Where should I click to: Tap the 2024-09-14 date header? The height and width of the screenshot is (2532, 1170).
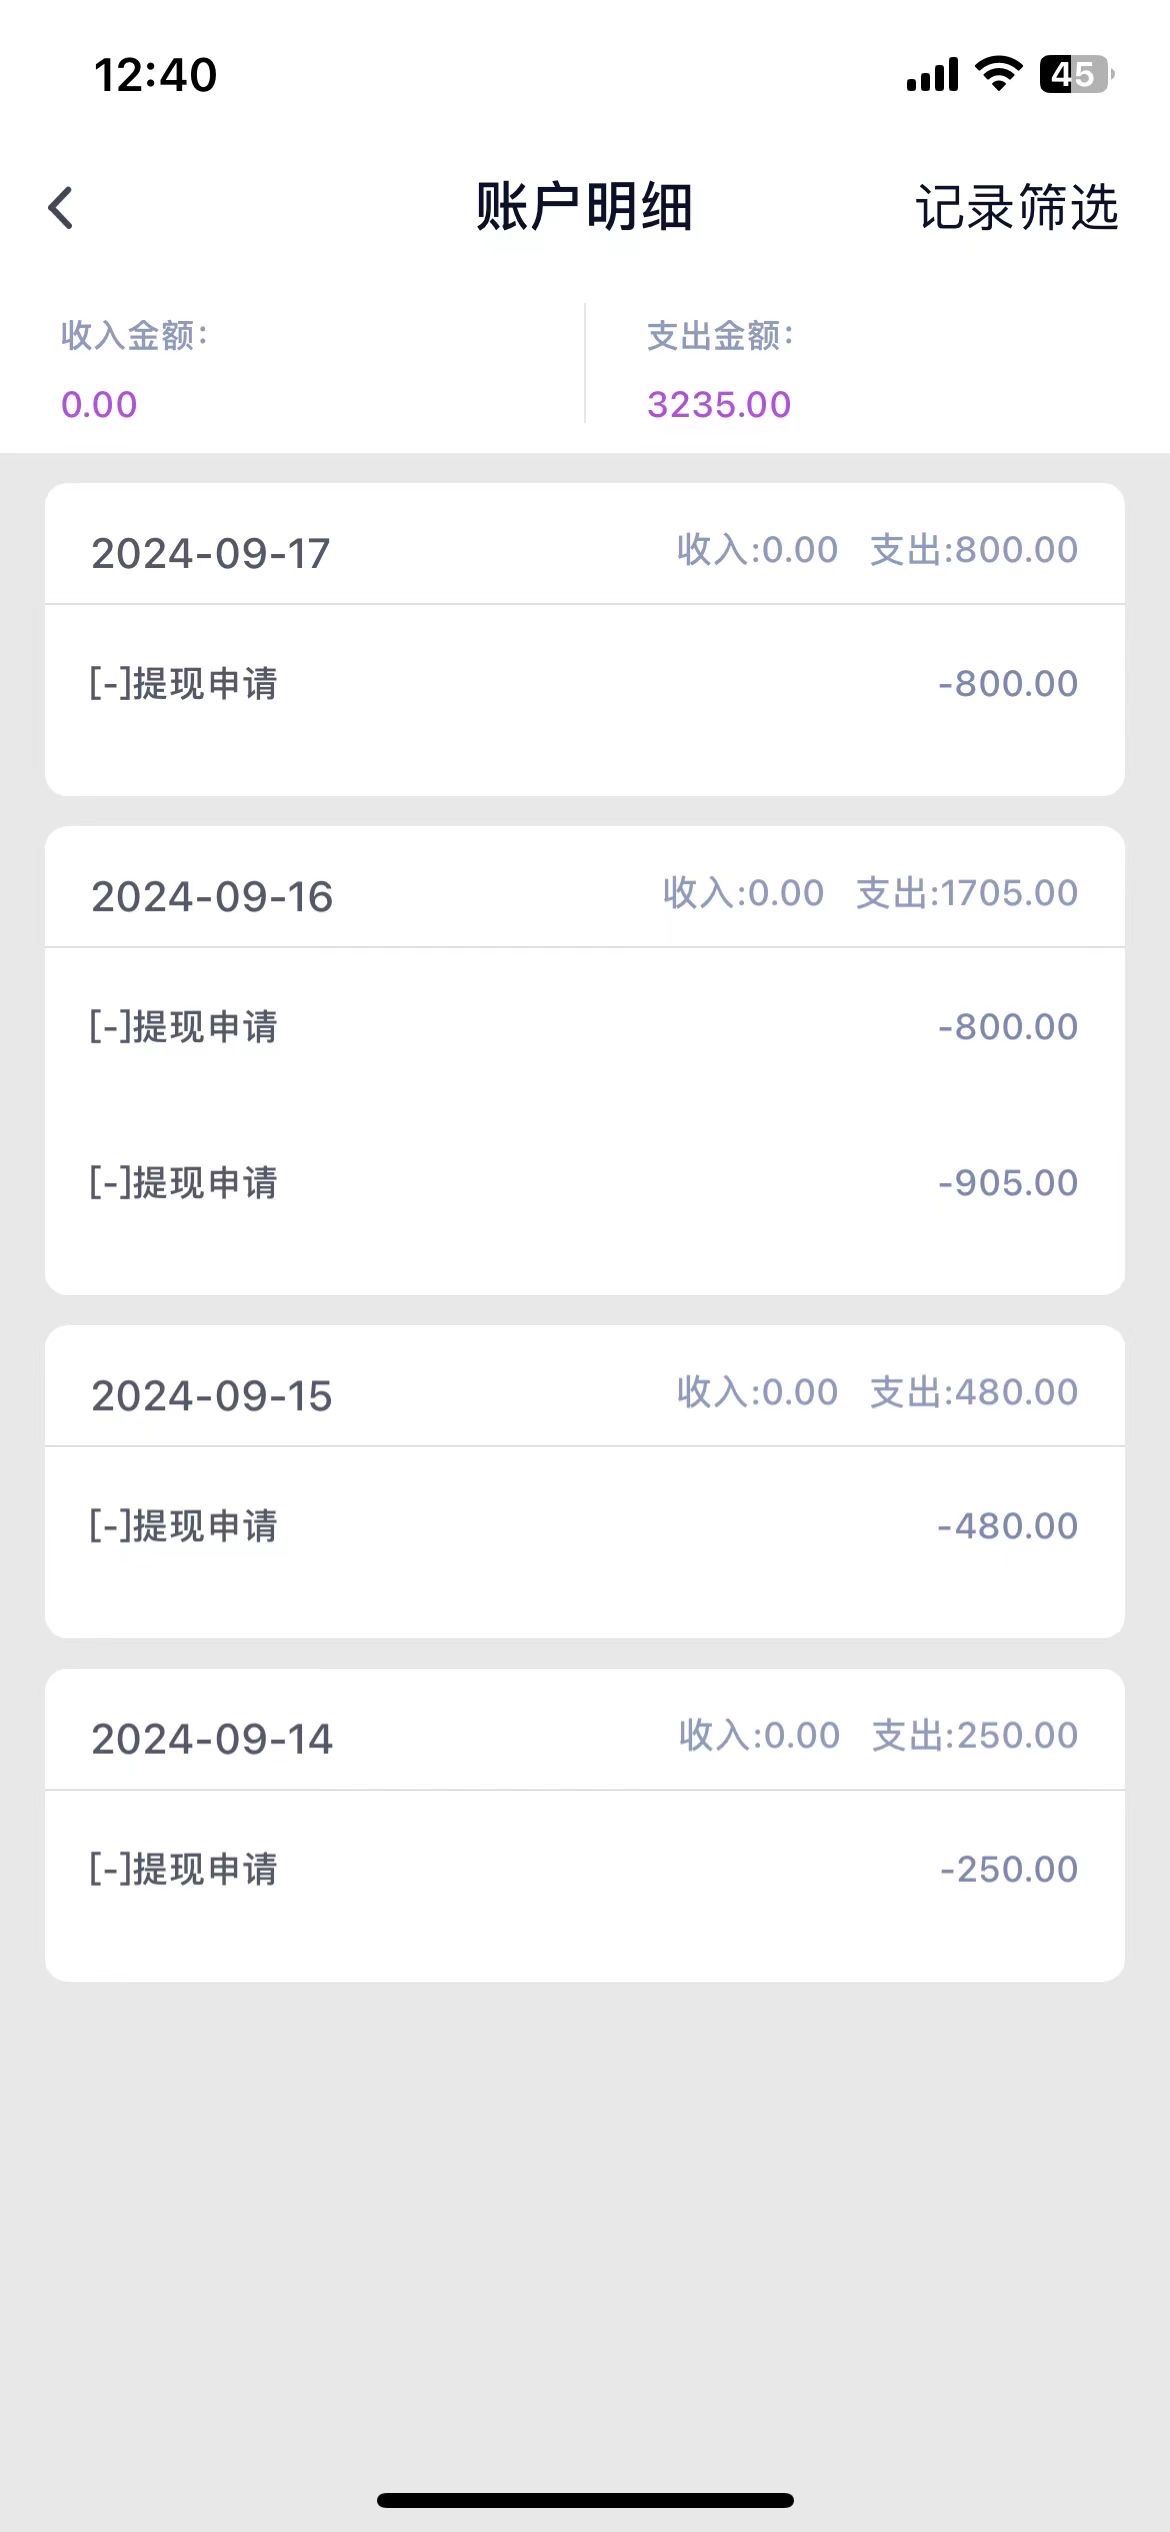point(212,1739)
